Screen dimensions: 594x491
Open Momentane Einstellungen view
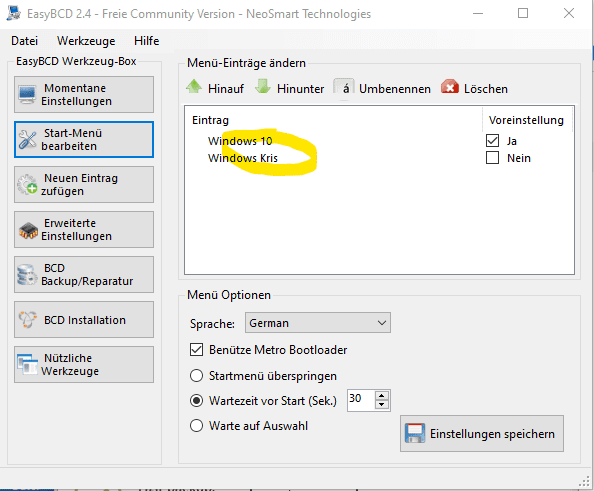(84, 94)
